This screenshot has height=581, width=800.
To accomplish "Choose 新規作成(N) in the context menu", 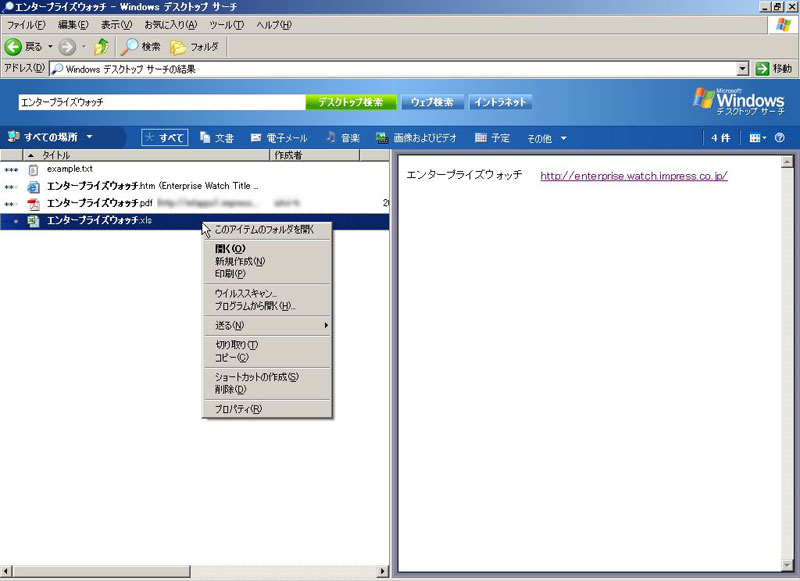I will coord(267,261).
